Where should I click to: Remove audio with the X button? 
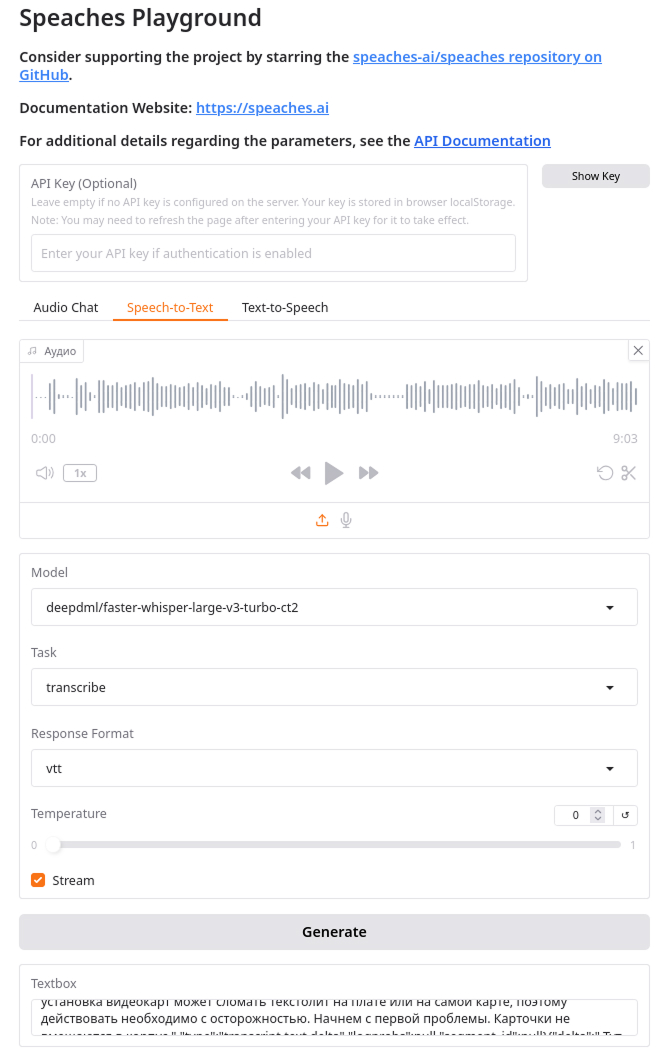click(639, 350)
